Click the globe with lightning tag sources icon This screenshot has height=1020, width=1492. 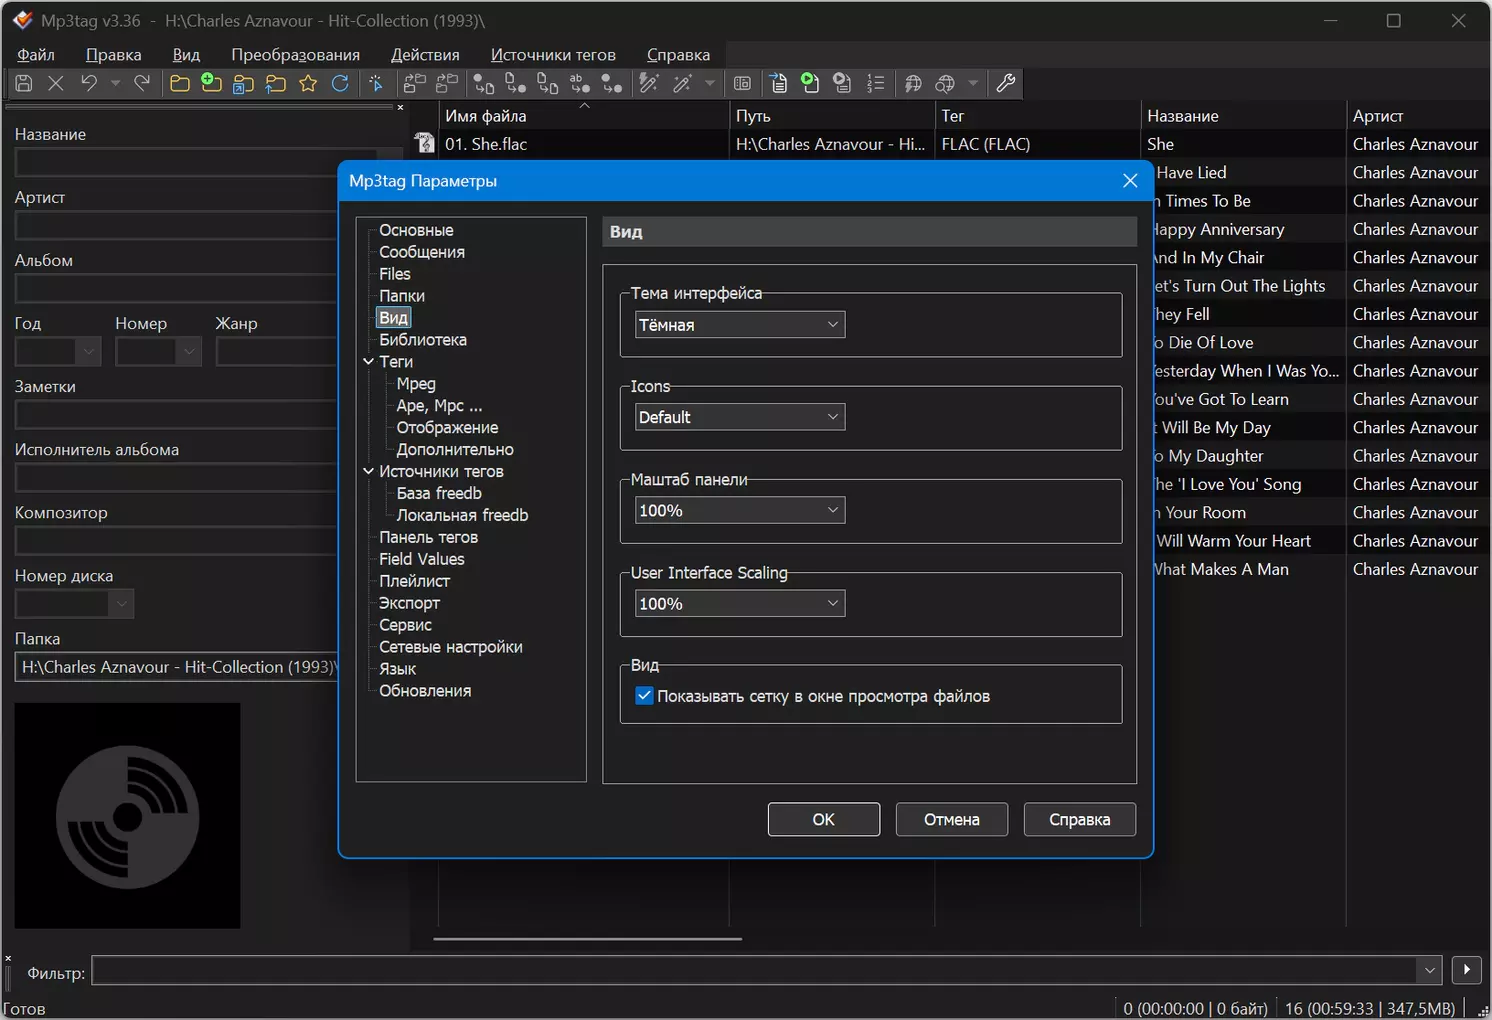point(912,84)
